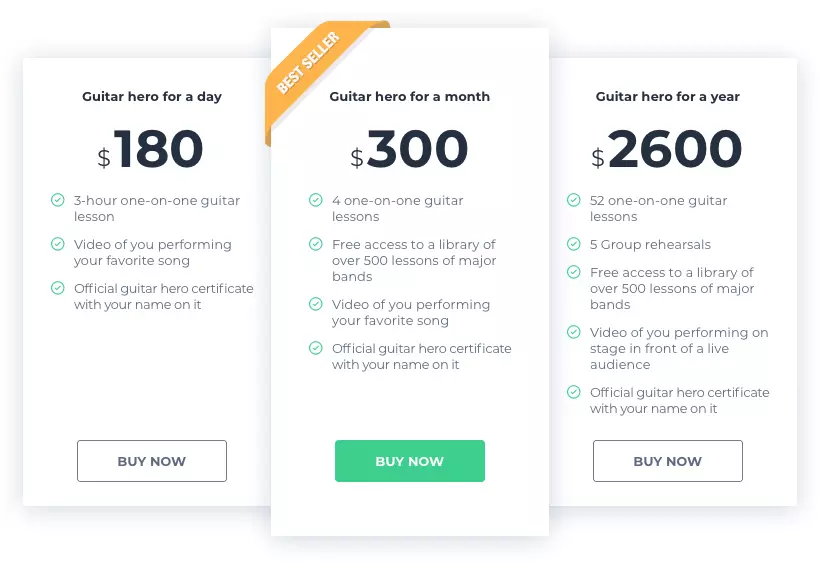Click day plan's certificate checkmark icon
Image resolution: width=820 pixels, height=586 pixels.
[x=58, y=288]
